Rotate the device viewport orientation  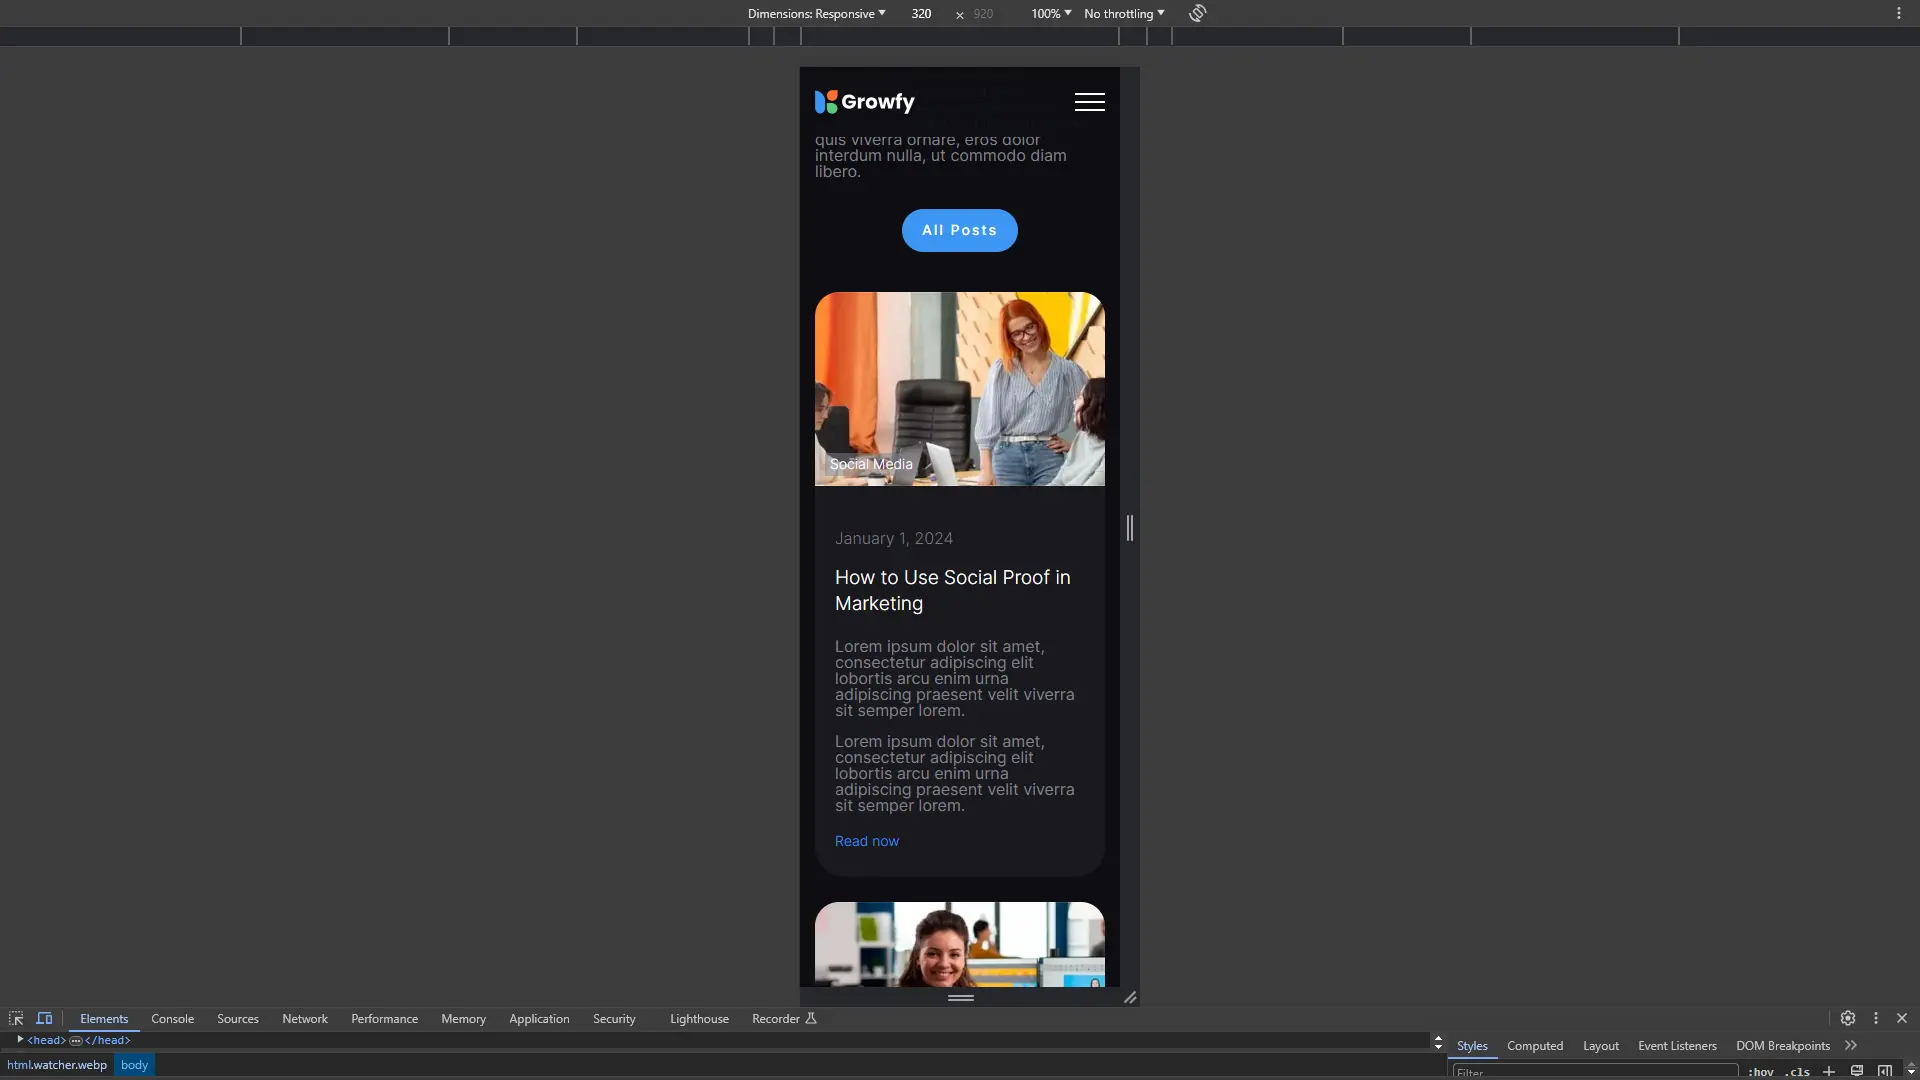pyautogui.click(x=1197, y=13)
